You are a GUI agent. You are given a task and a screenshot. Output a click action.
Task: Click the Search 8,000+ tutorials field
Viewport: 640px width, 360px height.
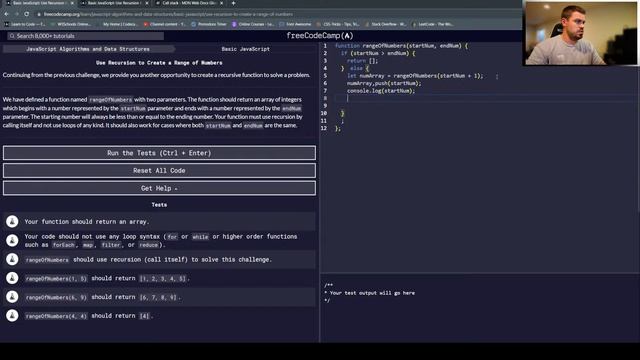pos(85,36)
